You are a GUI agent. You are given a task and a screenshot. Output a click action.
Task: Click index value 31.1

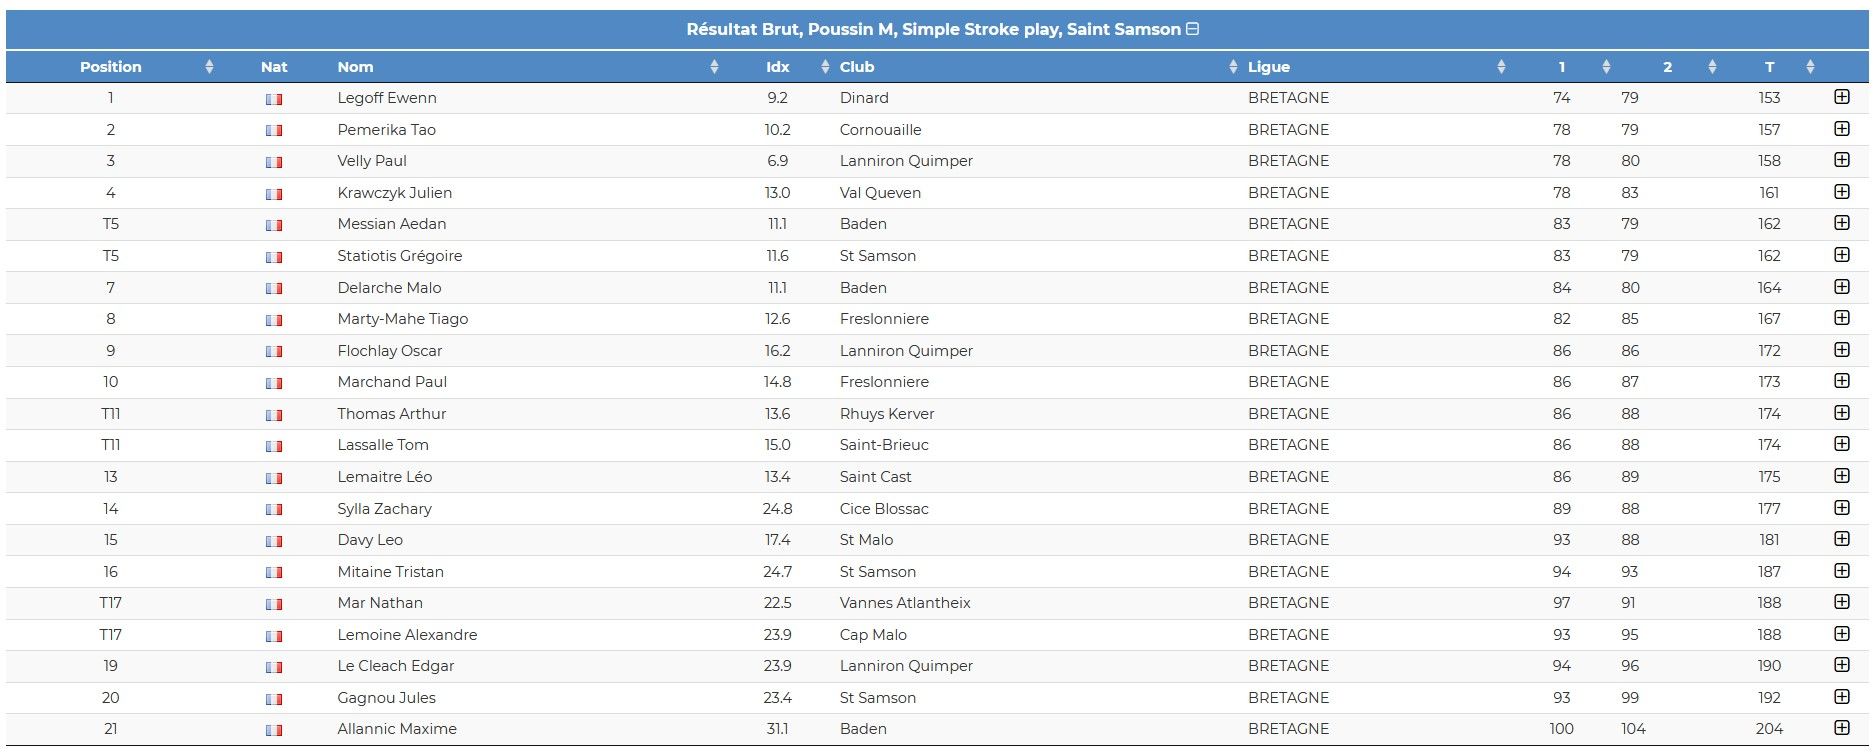[x=777, y=729]
